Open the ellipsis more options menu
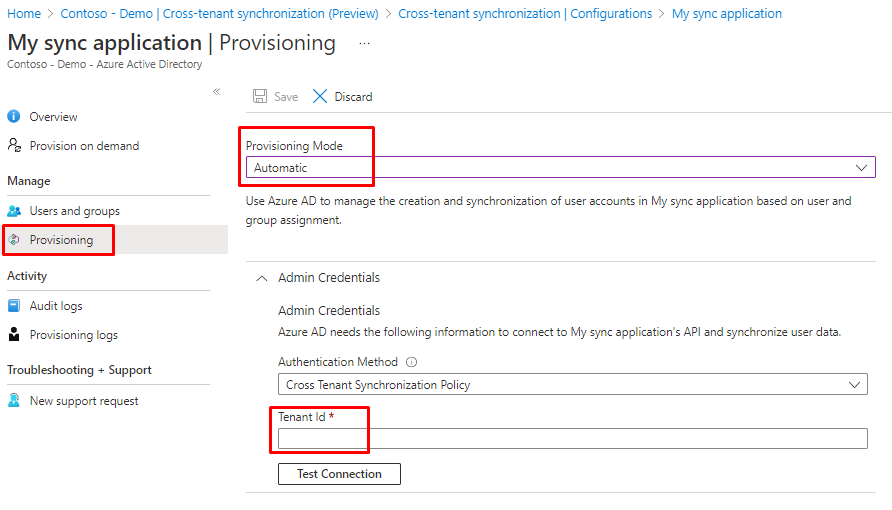The height and width of the screenshot is (510, 892). coord(364,44)
